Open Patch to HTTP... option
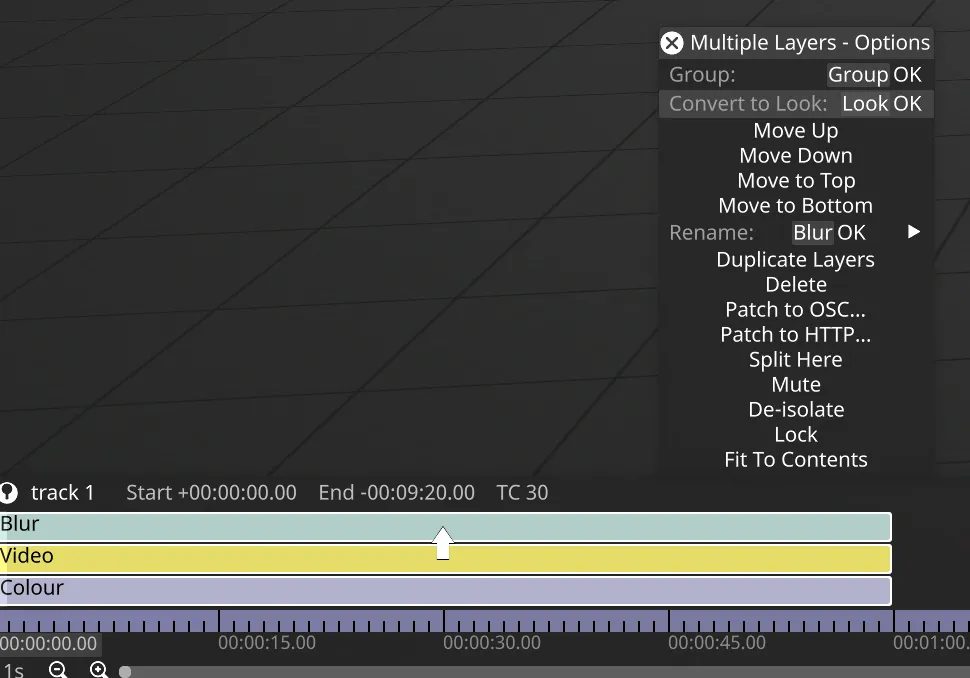Viewport: 970px width, 678px height. [796, 335]
